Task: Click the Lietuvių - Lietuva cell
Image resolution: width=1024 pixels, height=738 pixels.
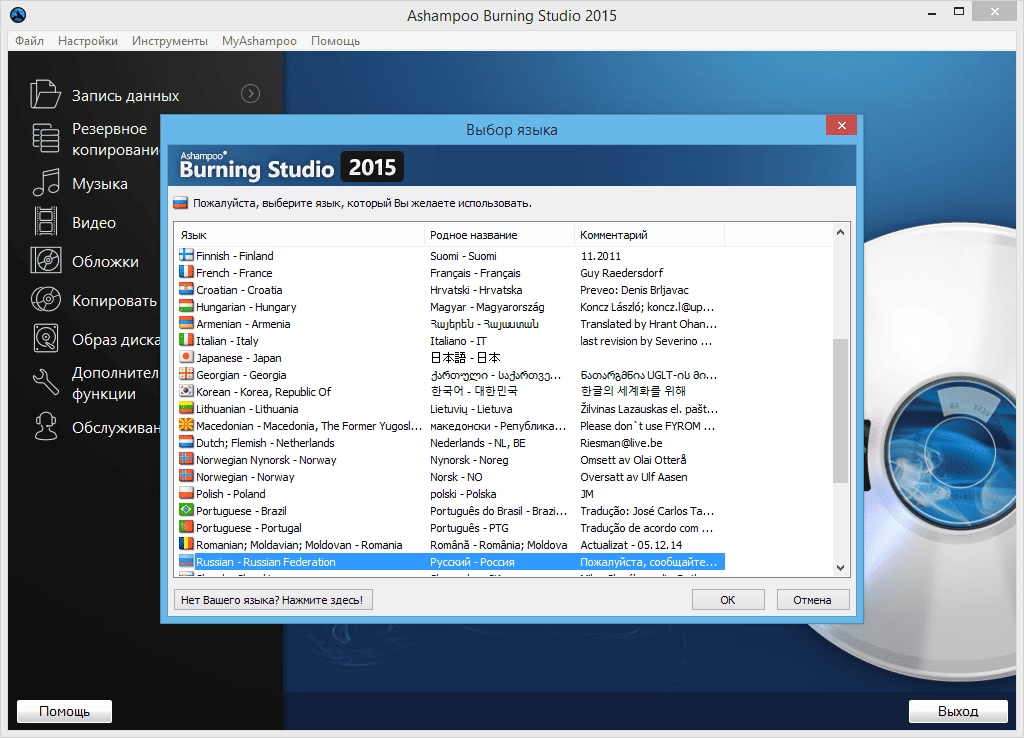Action: pyautogui.click(x=471, y=409)
